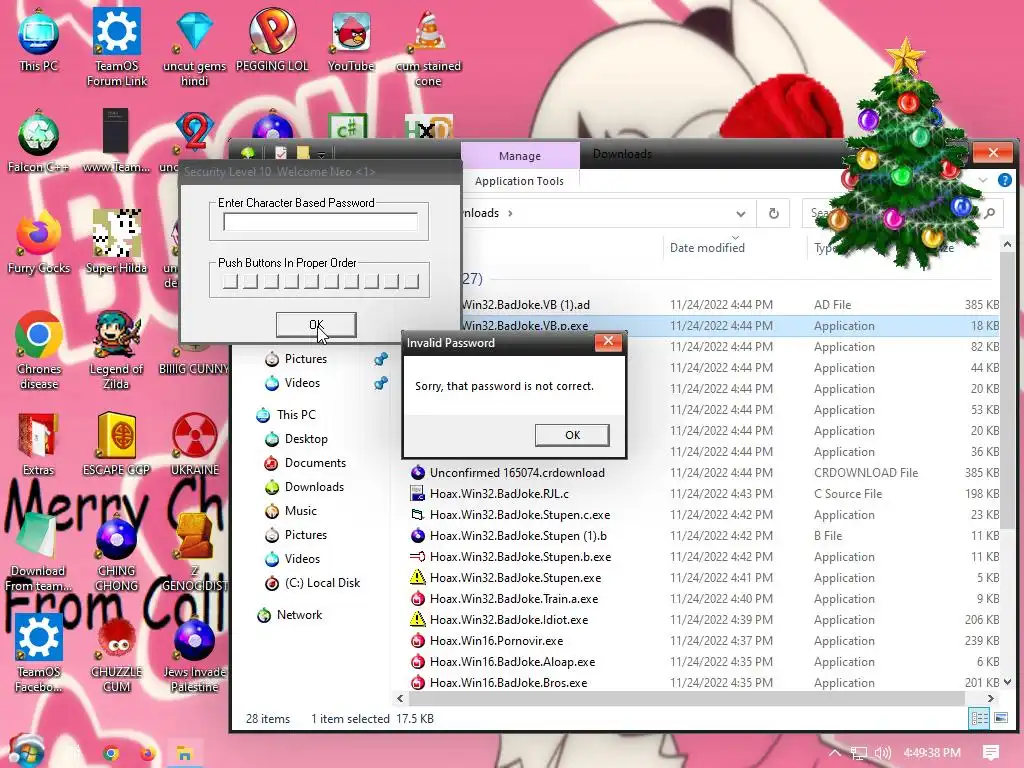The width and height of the screenshot is (1024, 768).
Task: Open the Falcon C++ desktop icon
Action: (39, 142)
